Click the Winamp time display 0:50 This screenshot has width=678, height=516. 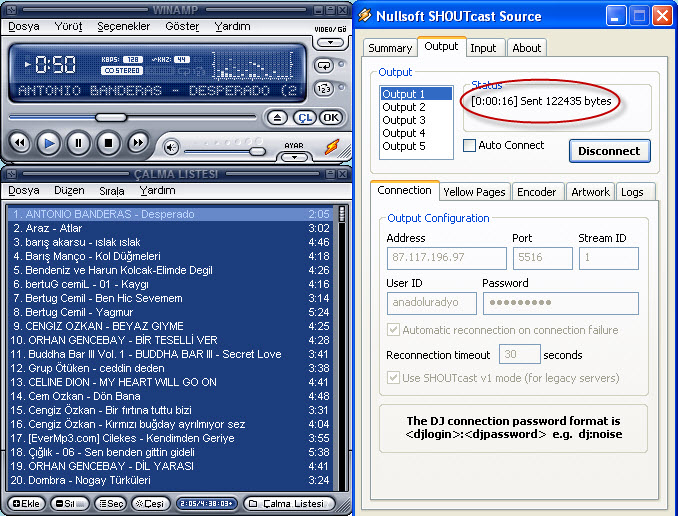[55, 65]
